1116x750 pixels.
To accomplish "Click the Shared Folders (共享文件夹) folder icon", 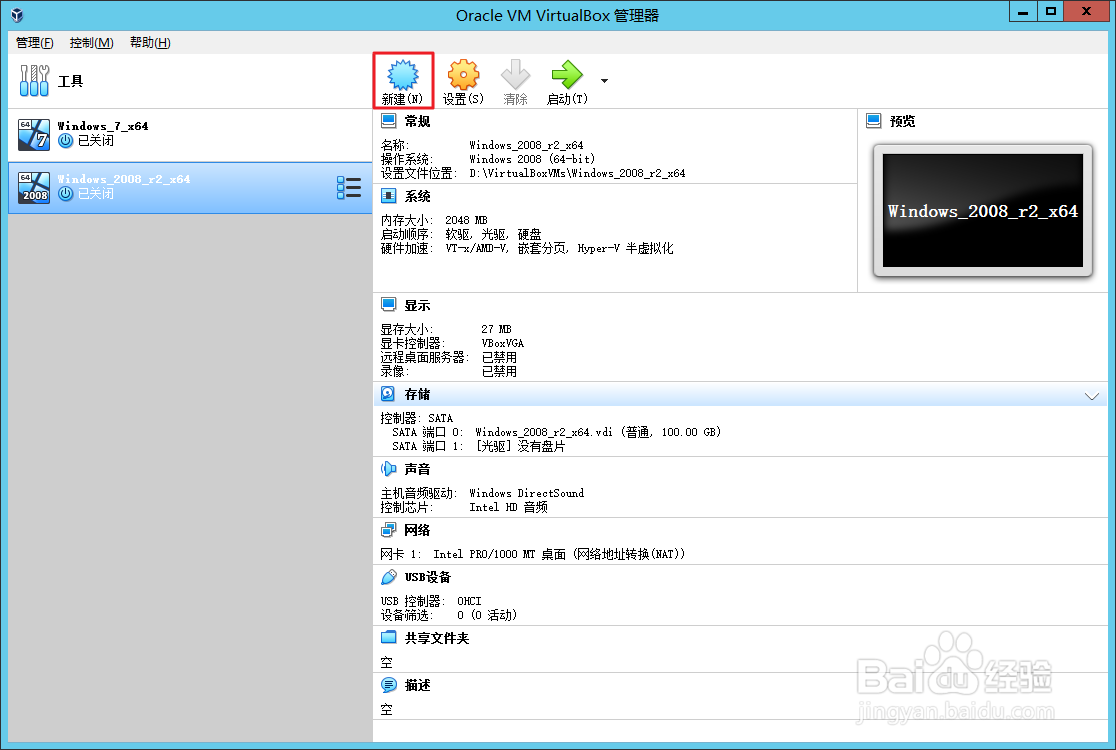I will point(389,638).
